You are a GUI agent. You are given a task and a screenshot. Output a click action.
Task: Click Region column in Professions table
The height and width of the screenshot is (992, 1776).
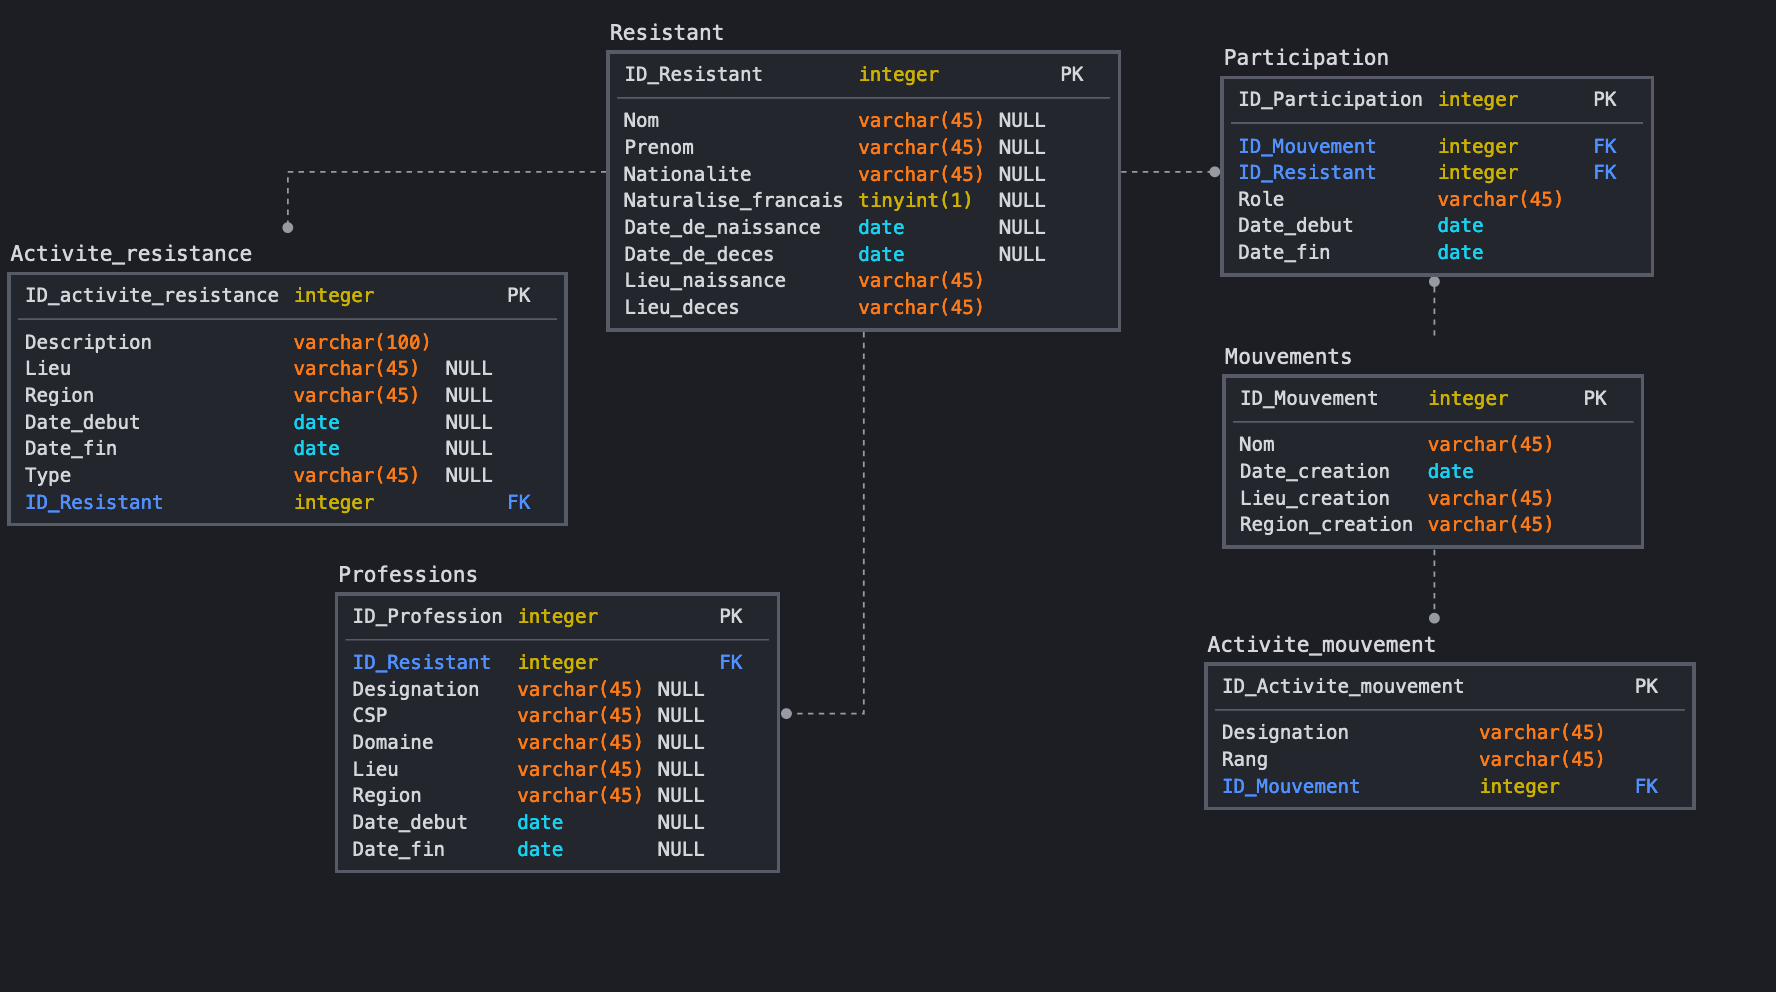coord(557,795)
